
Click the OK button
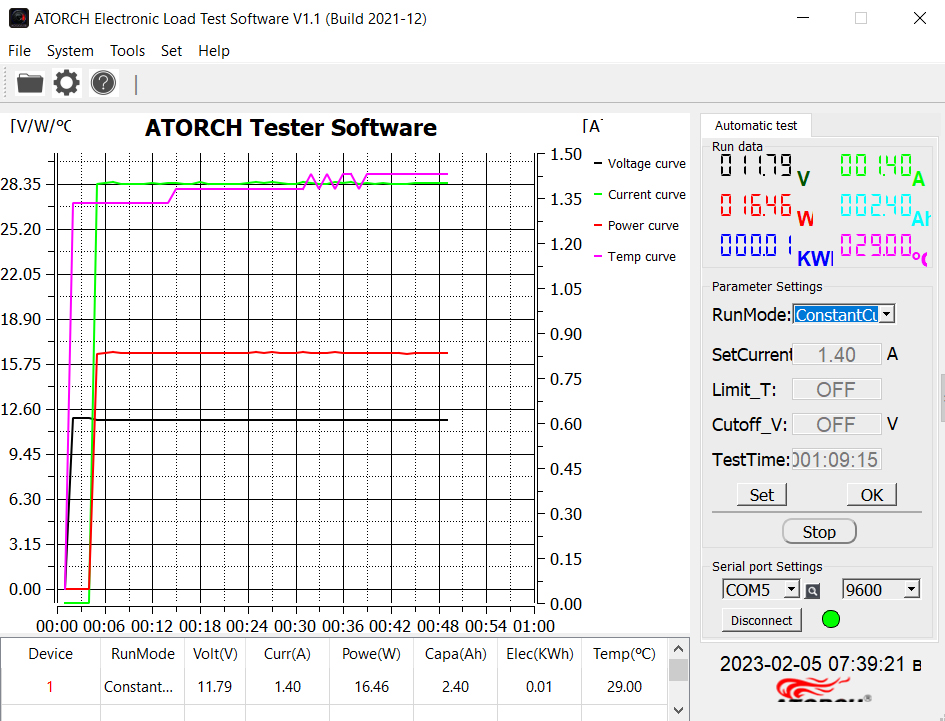point(871,495)
